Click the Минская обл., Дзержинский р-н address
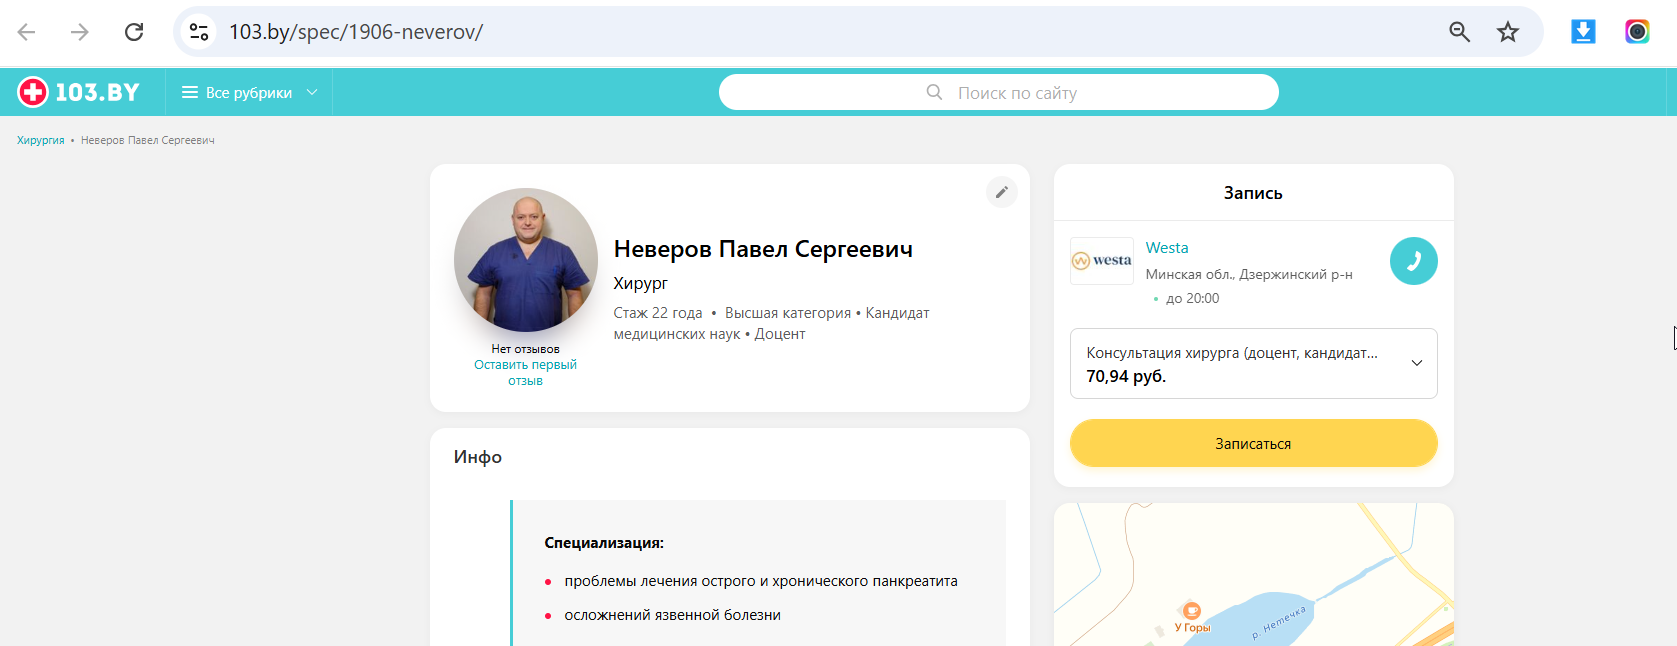1677x646 pixels. [1249, 274]
